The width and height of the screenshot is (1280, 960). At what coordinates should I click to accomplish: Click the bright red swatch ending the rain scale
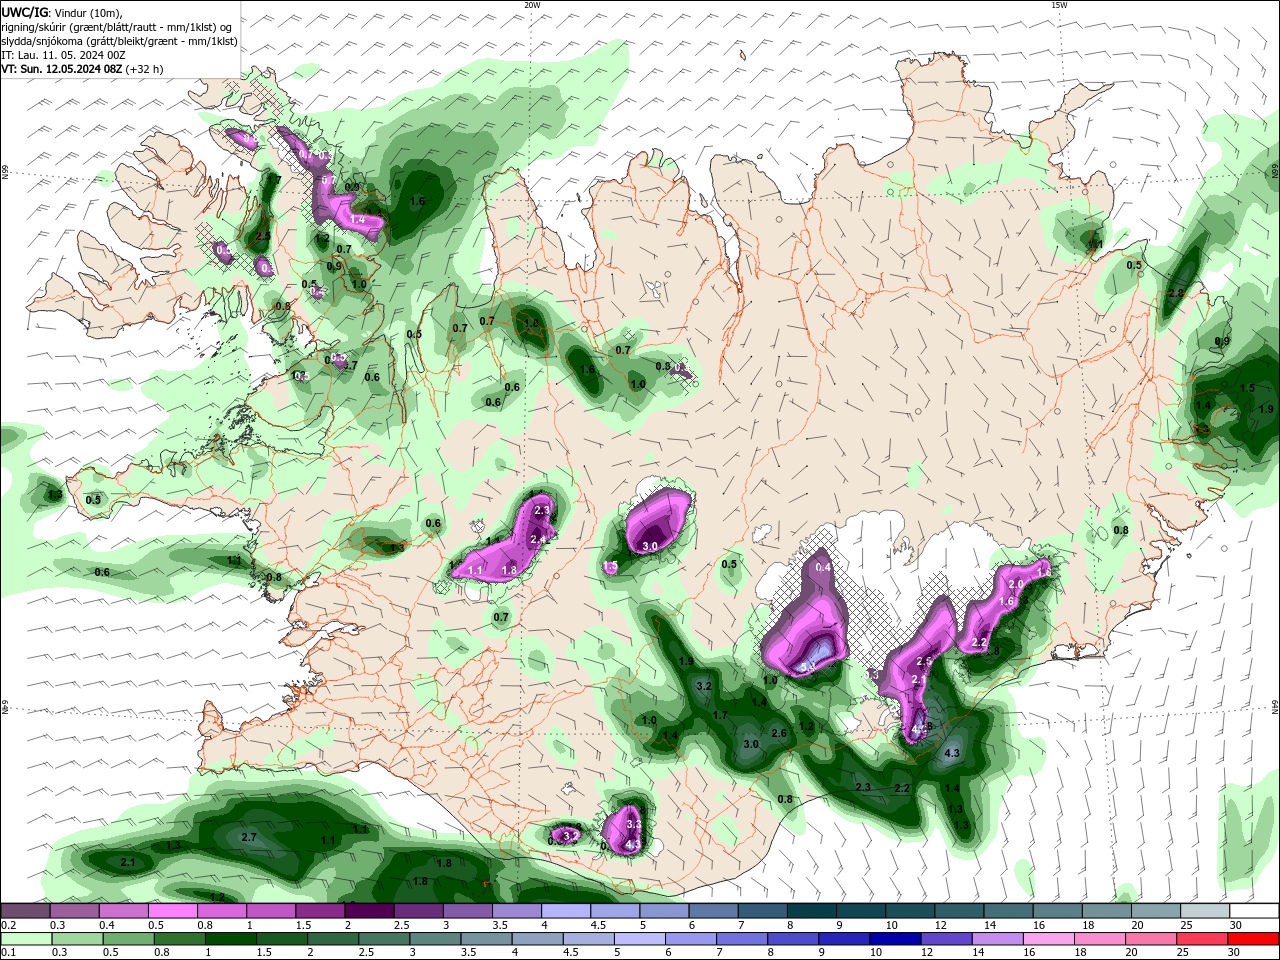coord(1254,939)
